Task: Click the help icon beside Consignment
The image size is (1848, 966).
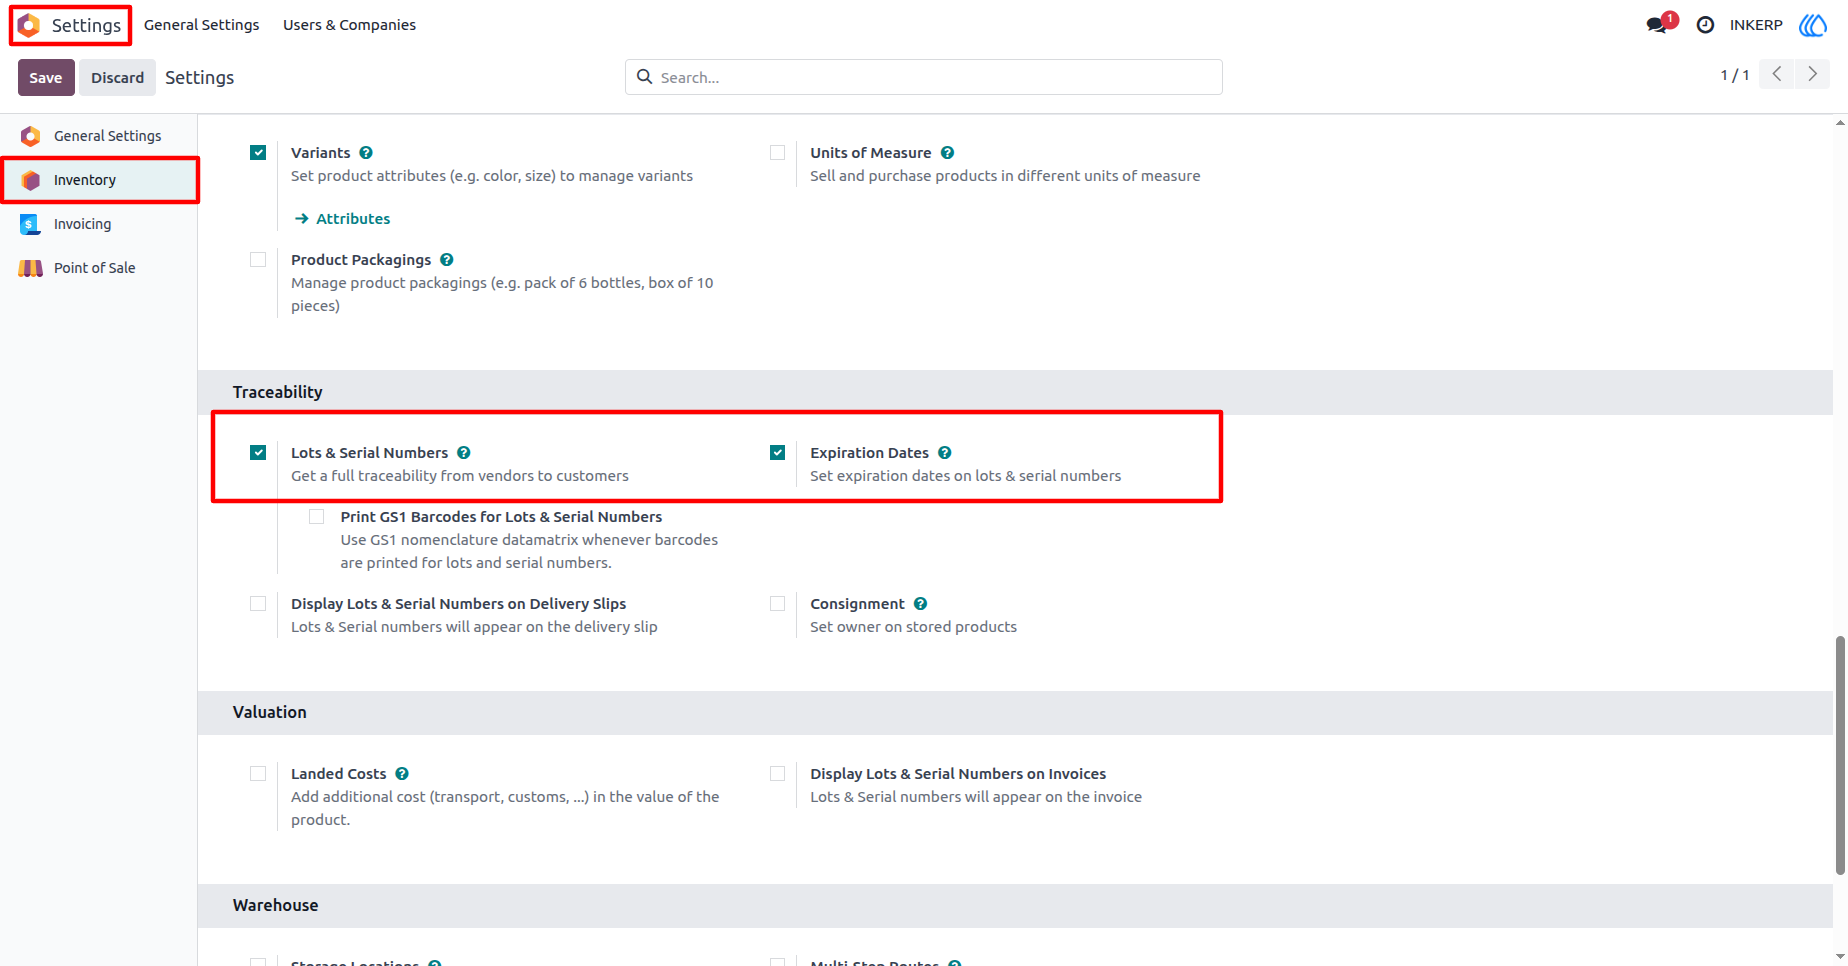Action: 921,604
